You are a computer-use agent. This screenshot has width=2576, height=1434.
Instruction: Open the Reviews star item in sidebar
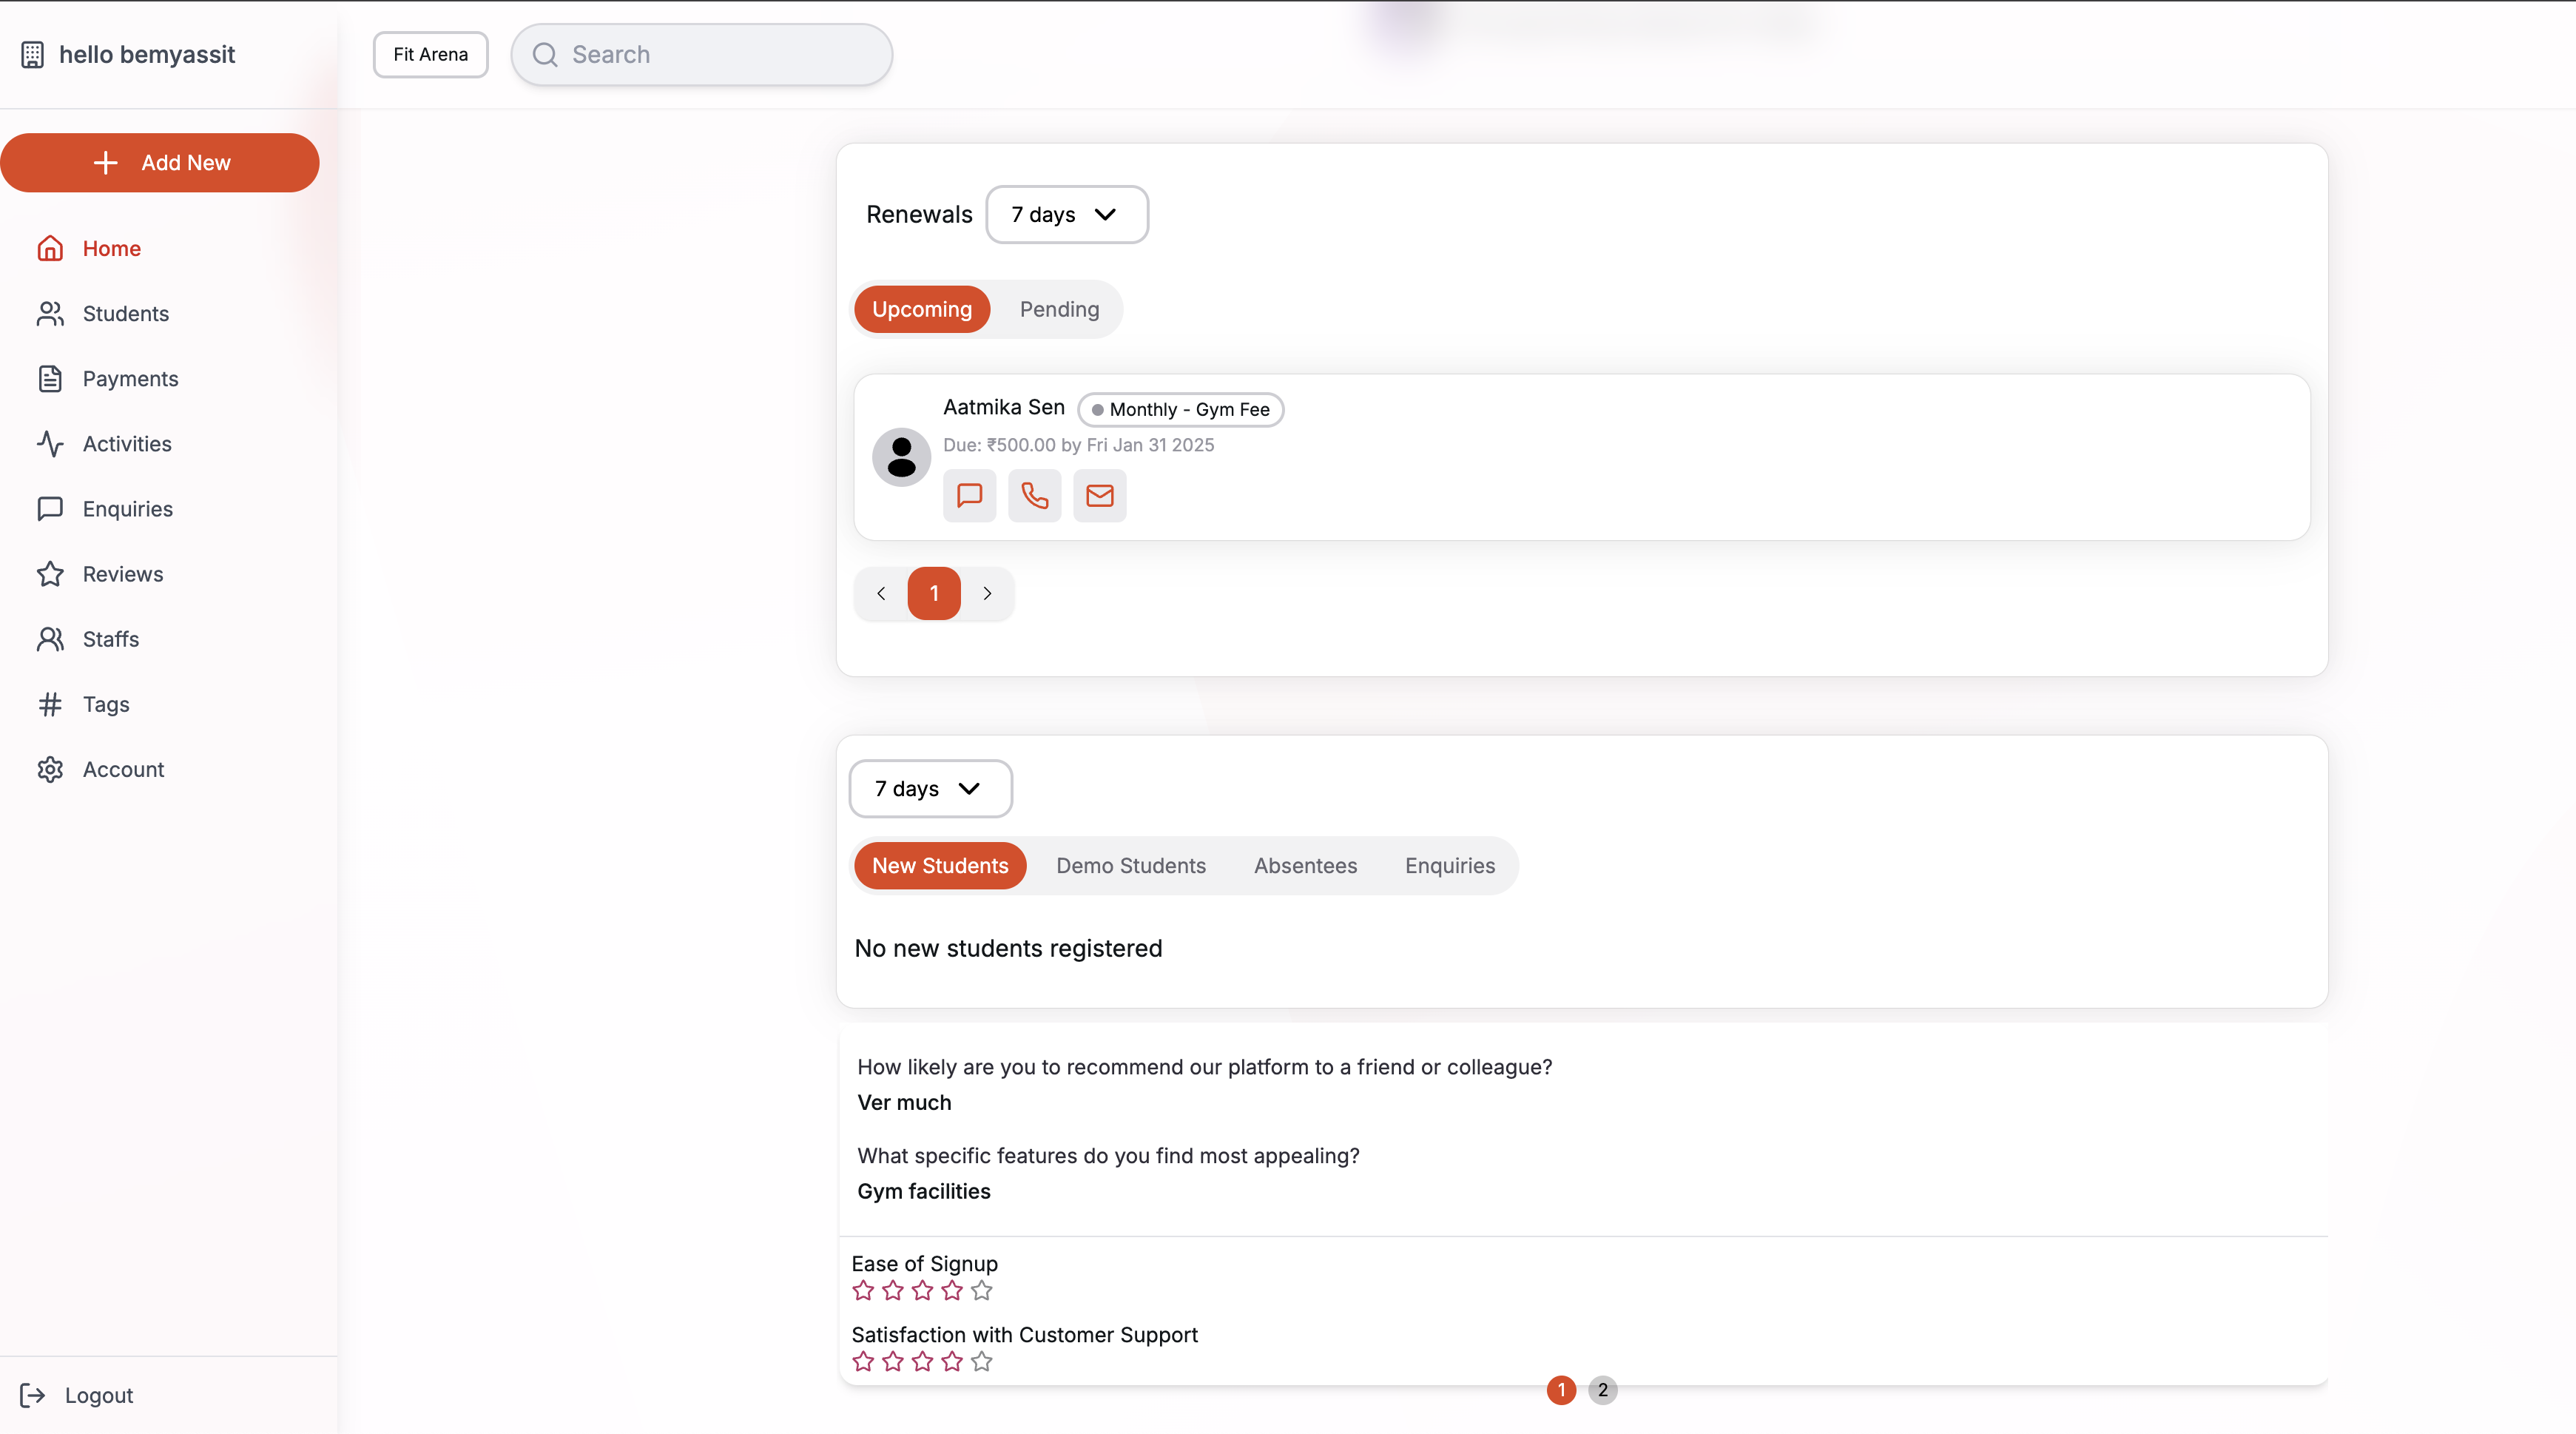pyautogui.click(x=122, y=574)
